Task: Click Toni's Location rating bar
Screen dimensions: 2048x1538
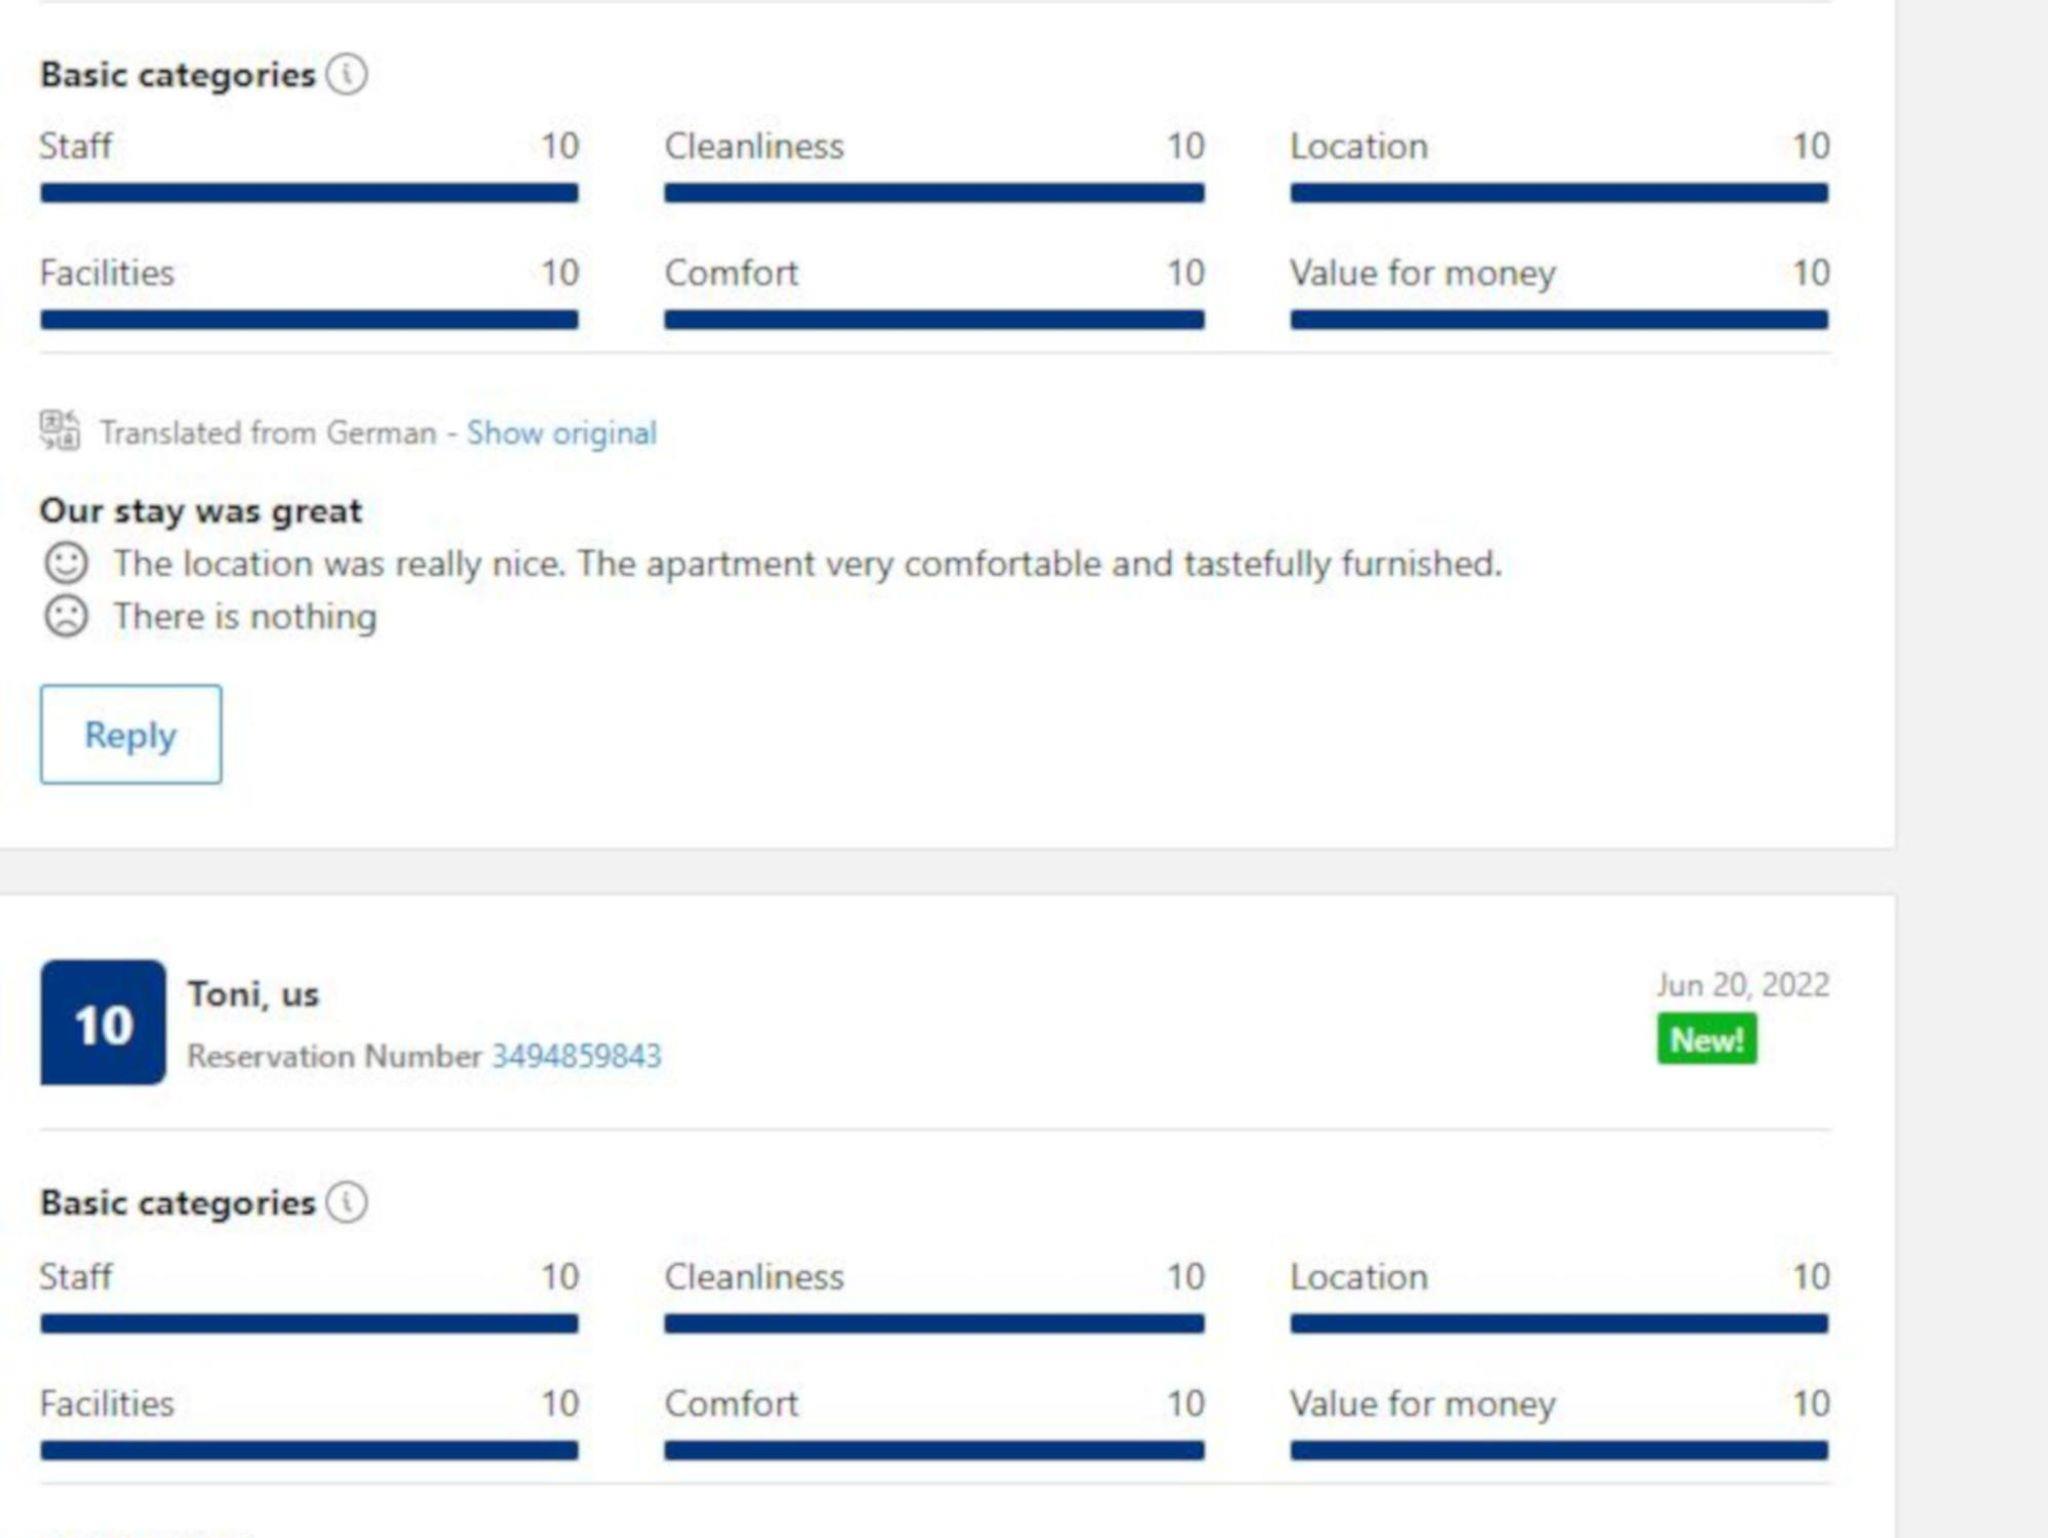Action: coord(1559,1324)
